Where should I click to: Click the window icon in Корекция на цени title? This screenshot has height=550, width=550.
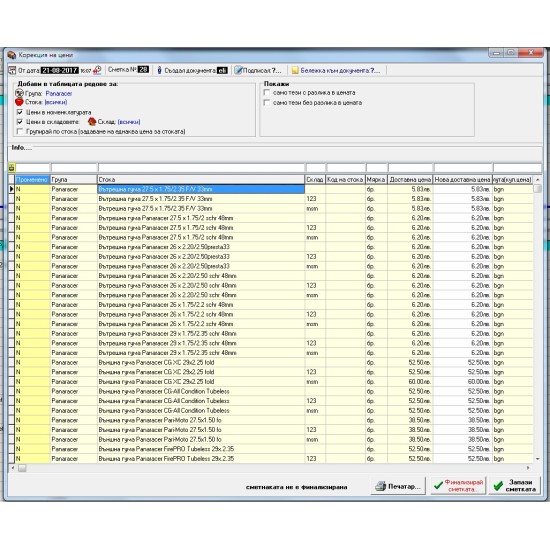coord(12,55)
